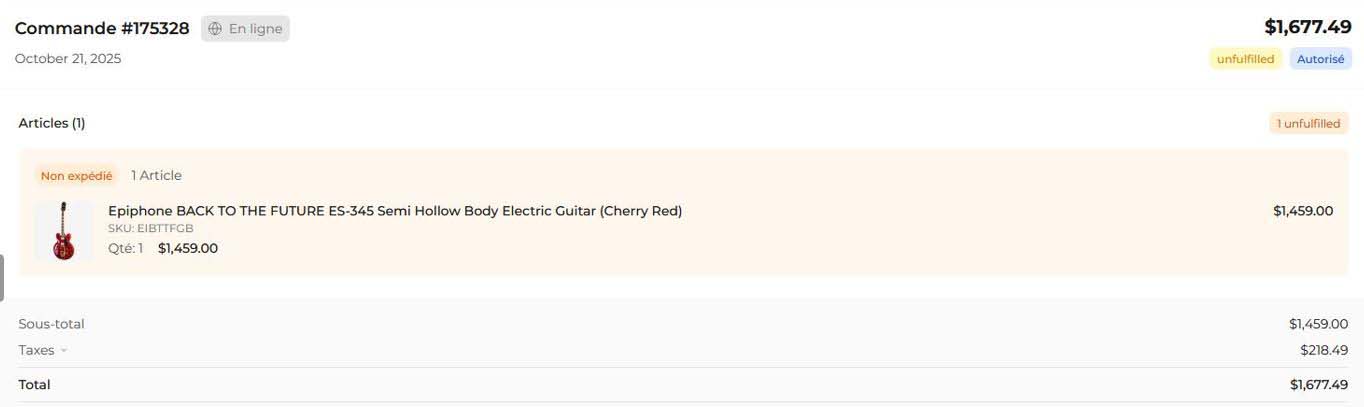1364x407 pixels.
Task: Click the Articles (1) section heading
Action: (52, 123)
